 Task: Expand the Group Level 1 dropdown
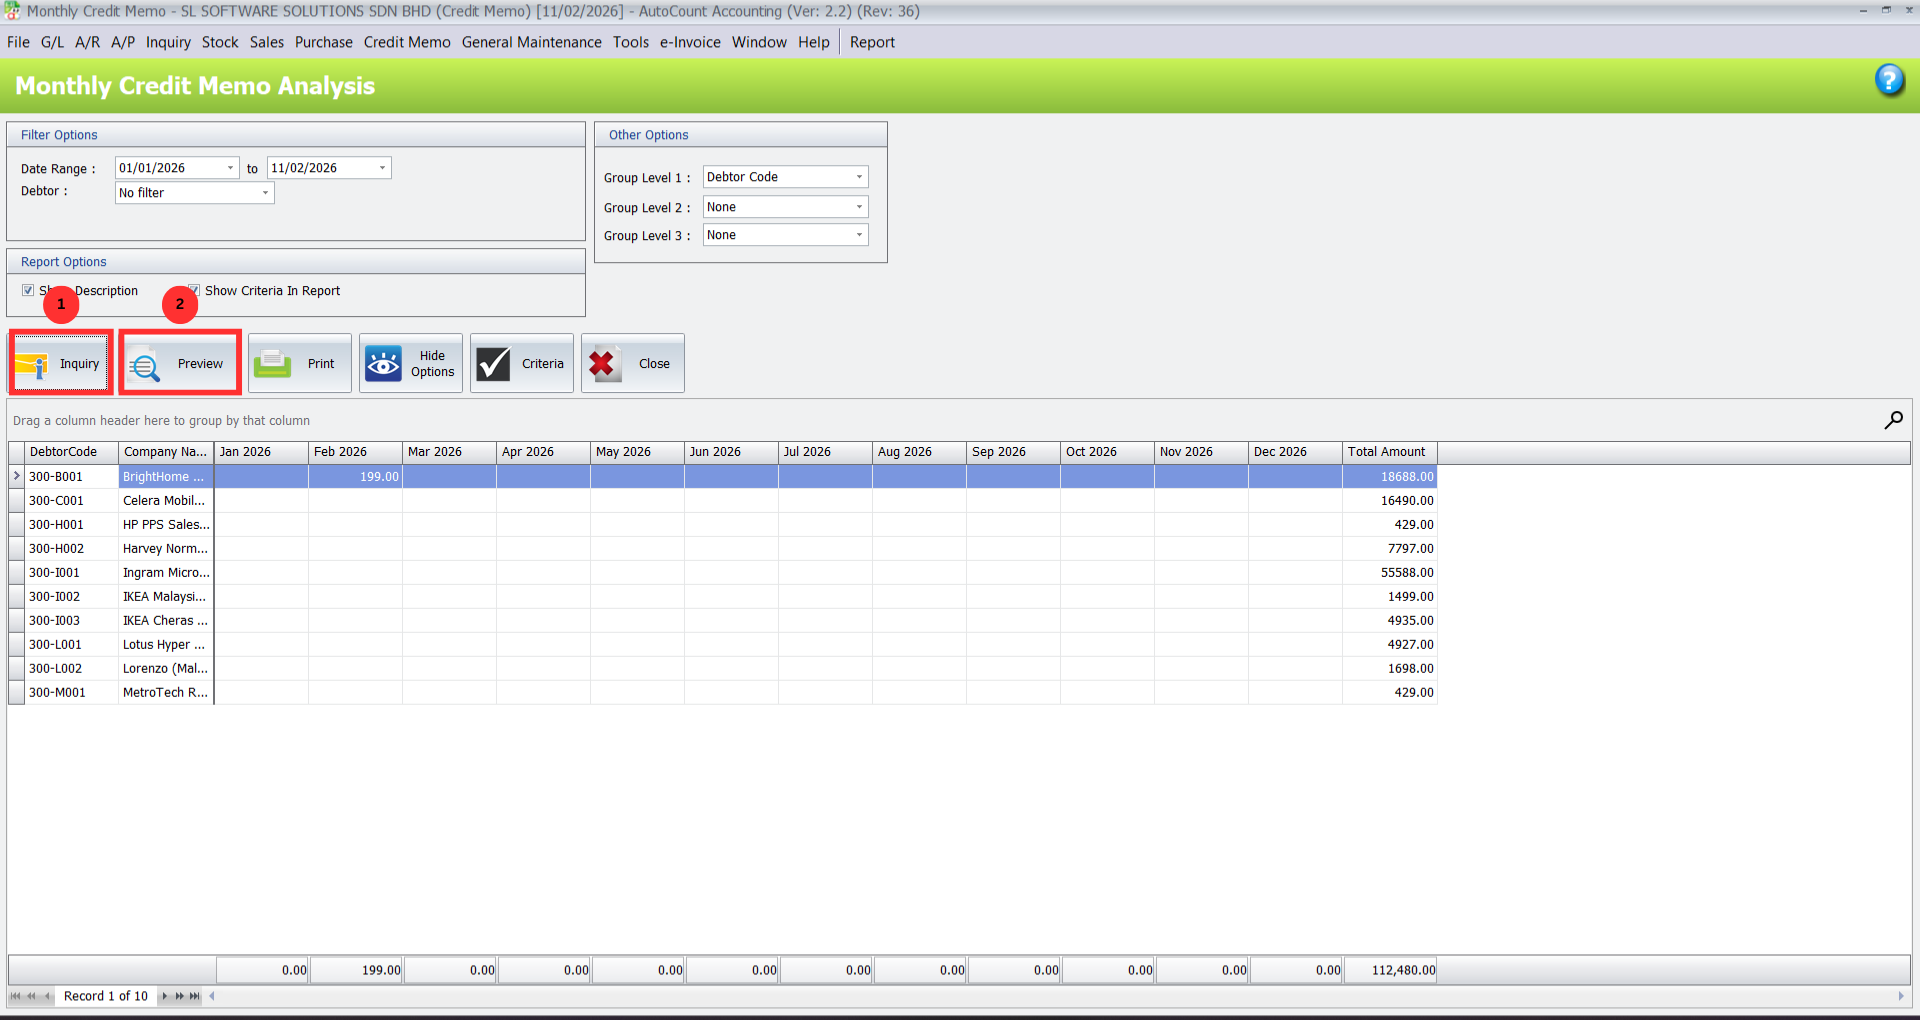coord(858,177)
